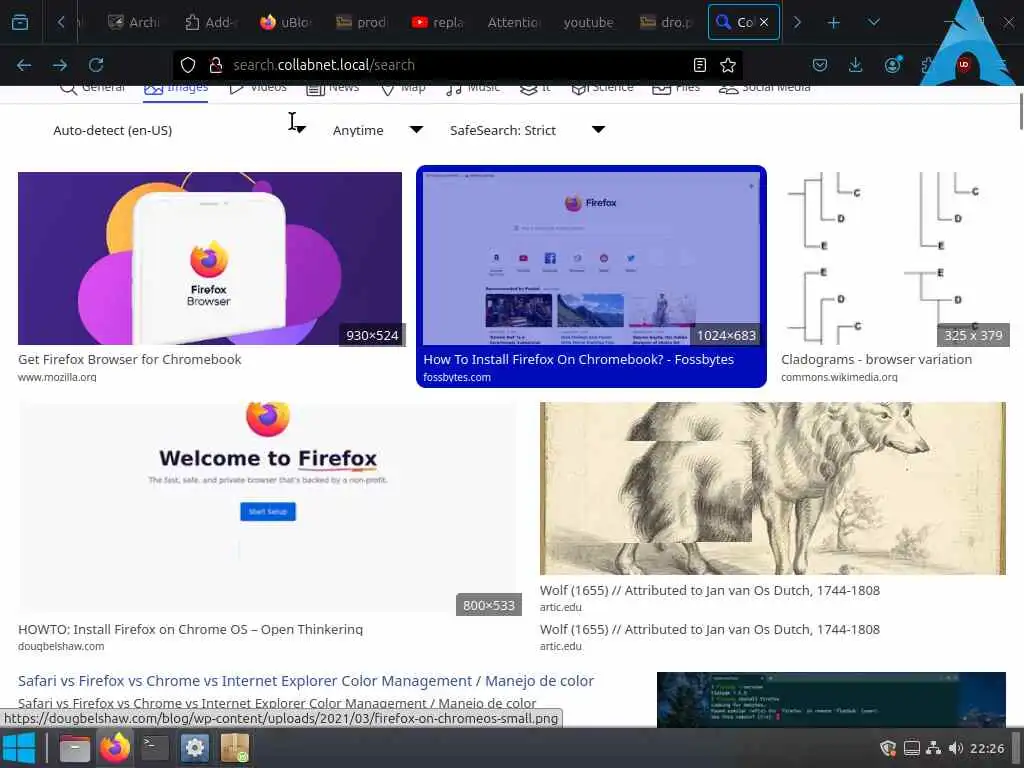This screenshot has width=1024, height=768.
Task: Select the Science search category
Action: tap(602, 89)
